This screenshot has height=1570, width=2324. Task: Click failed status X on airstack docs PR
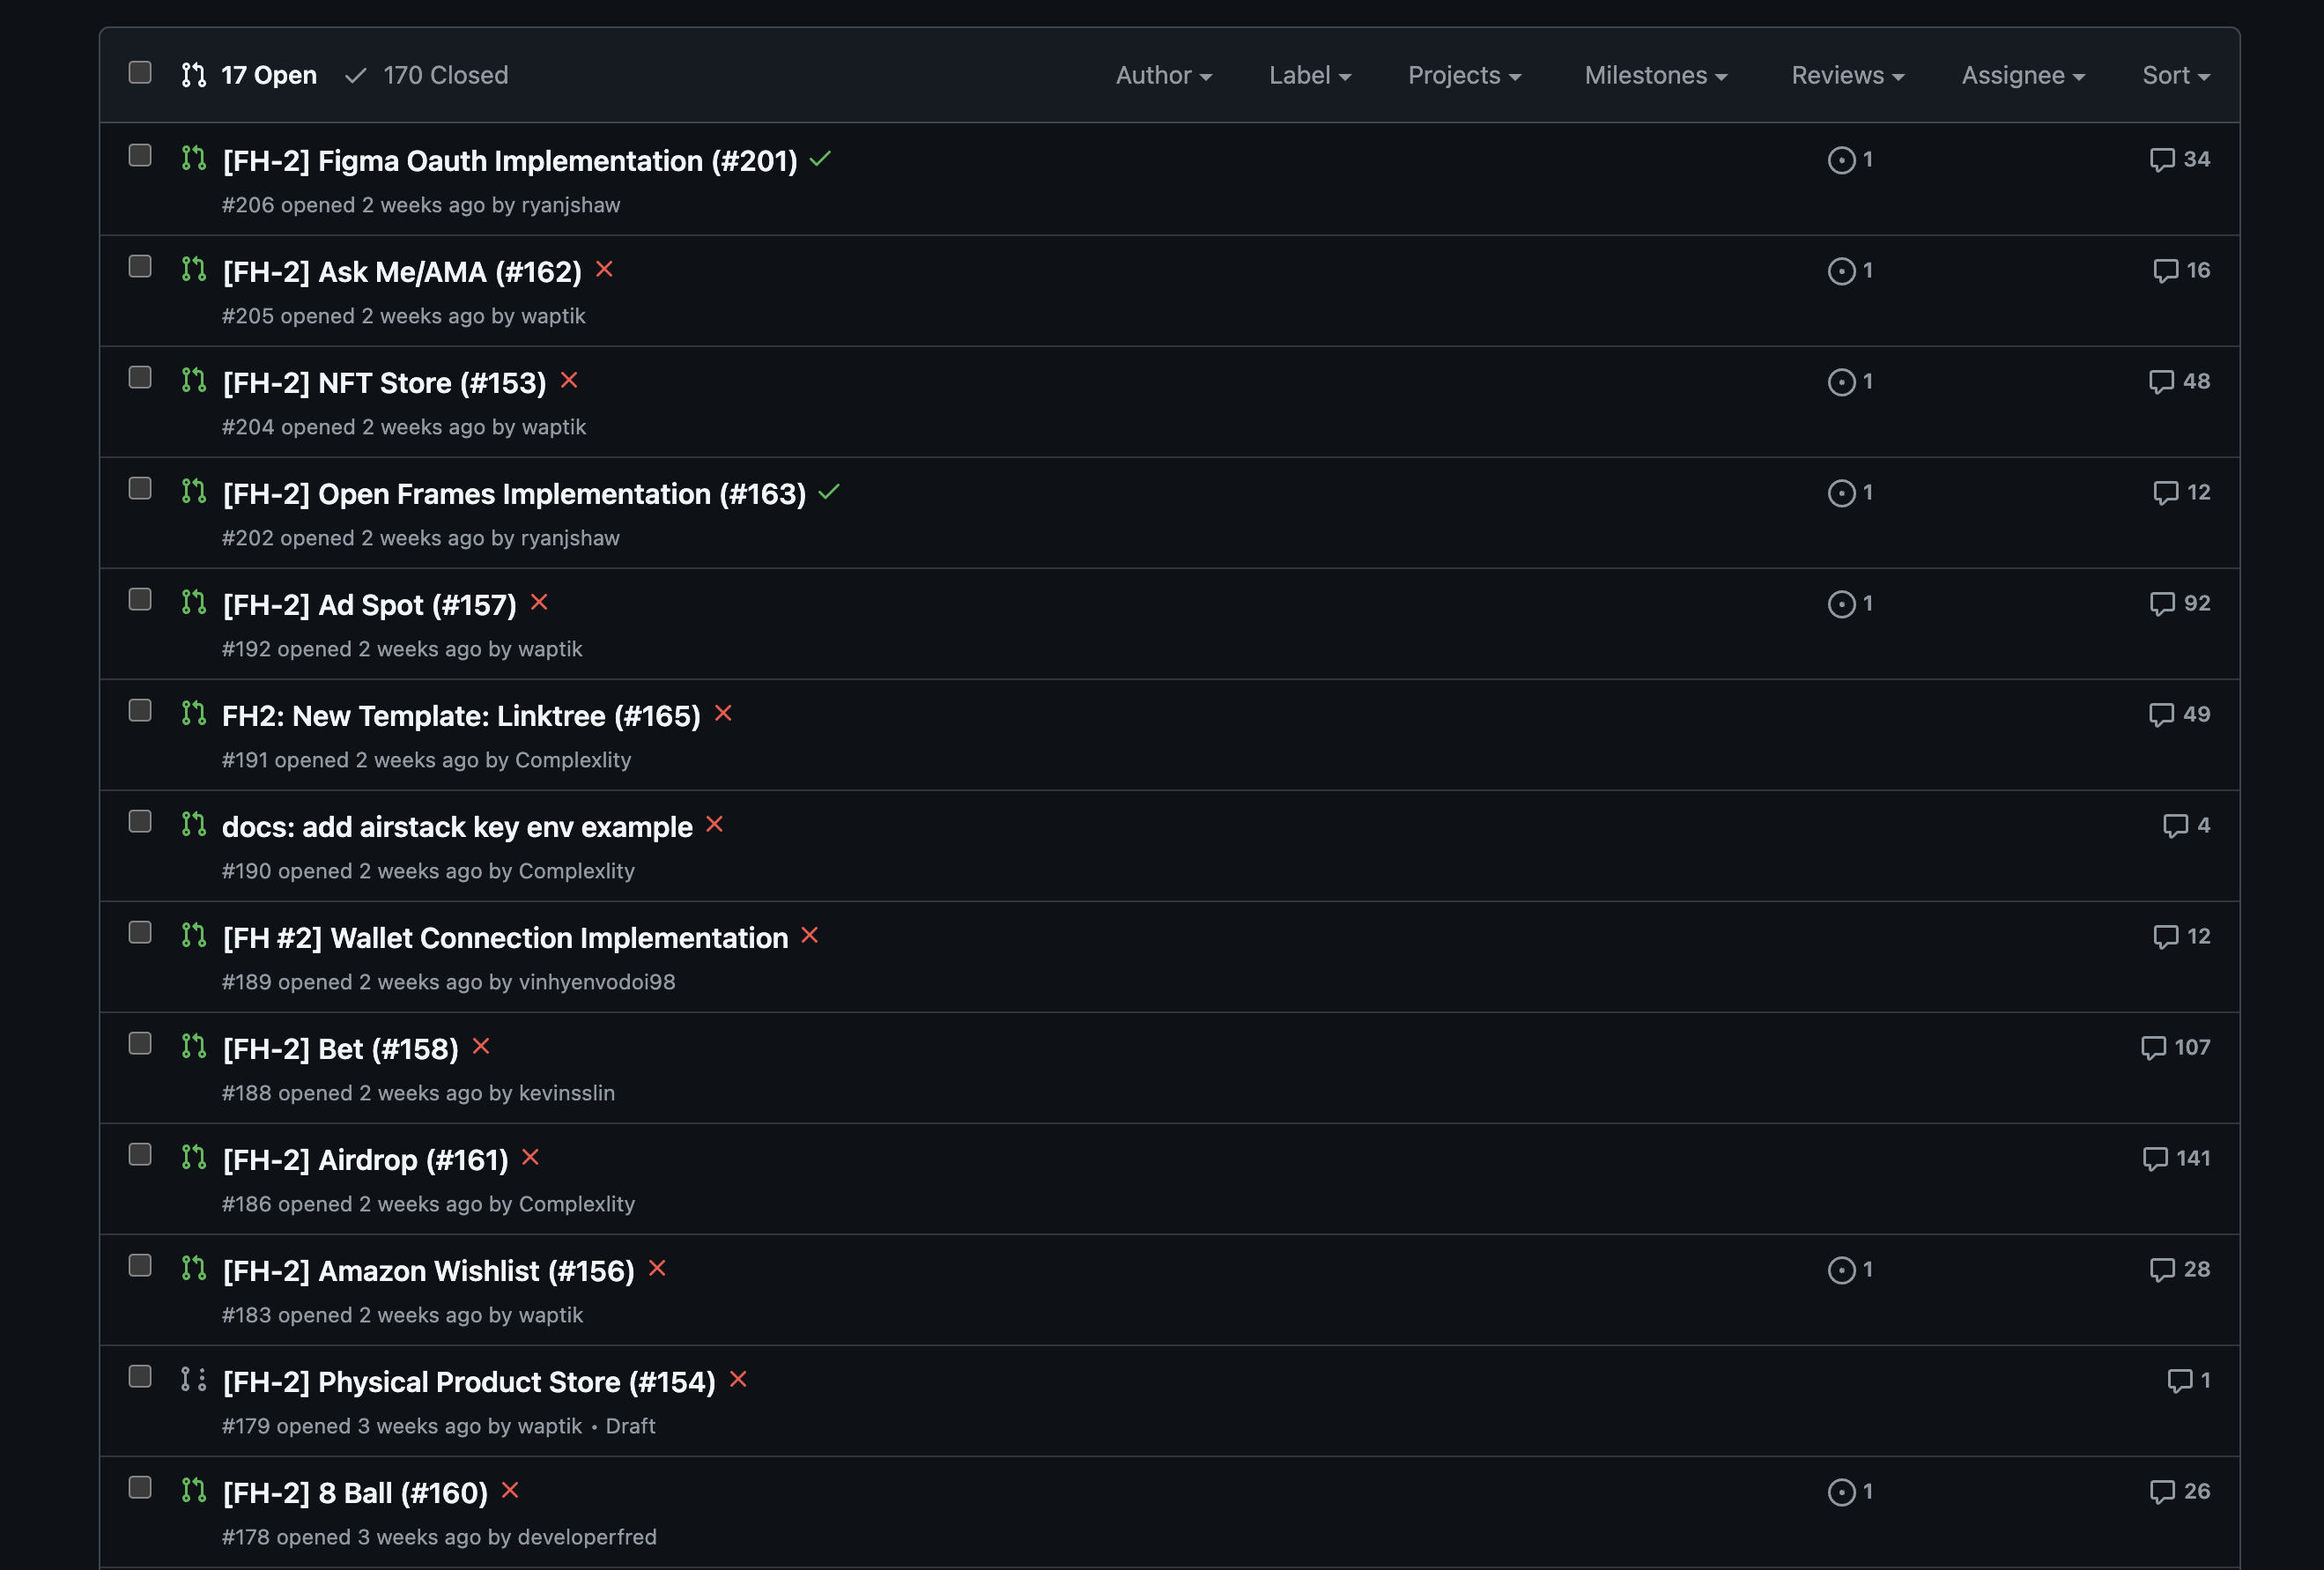(x=714, y=824)
